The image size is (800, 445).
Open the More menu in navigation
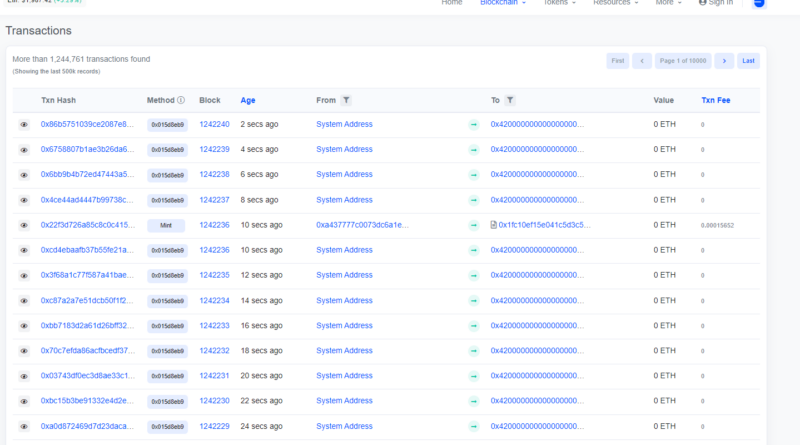[669, 3]
